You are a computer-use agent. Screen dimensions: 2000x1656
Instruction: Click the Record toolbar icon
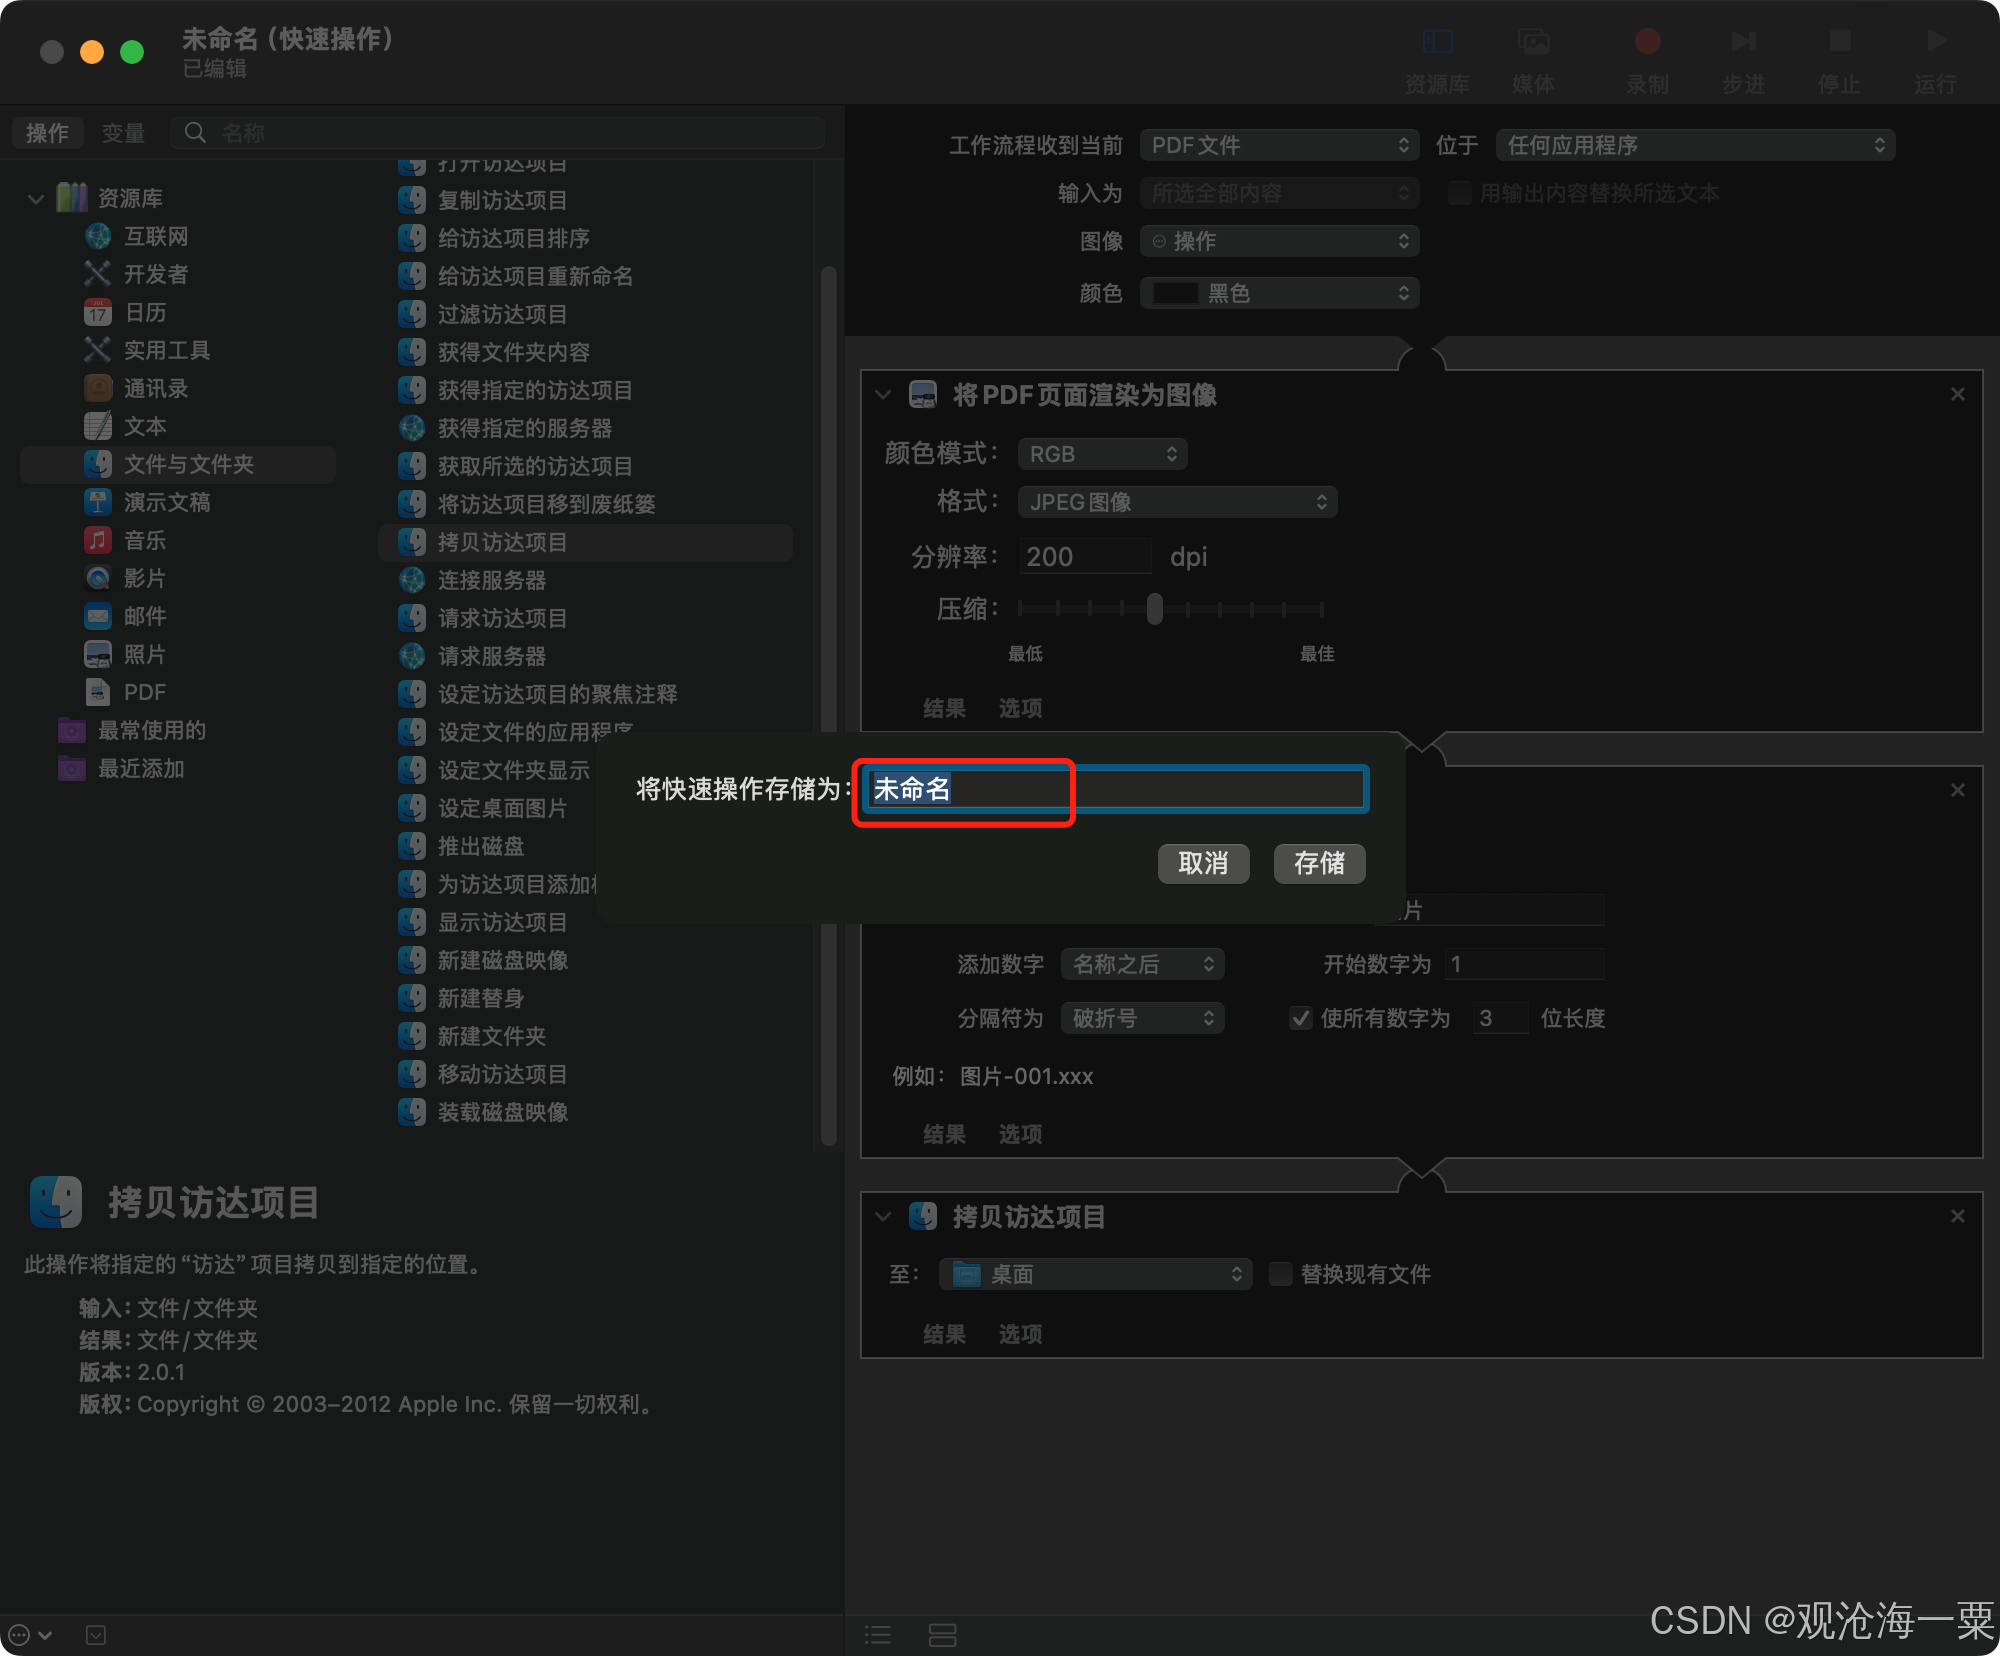(1647, 42)
